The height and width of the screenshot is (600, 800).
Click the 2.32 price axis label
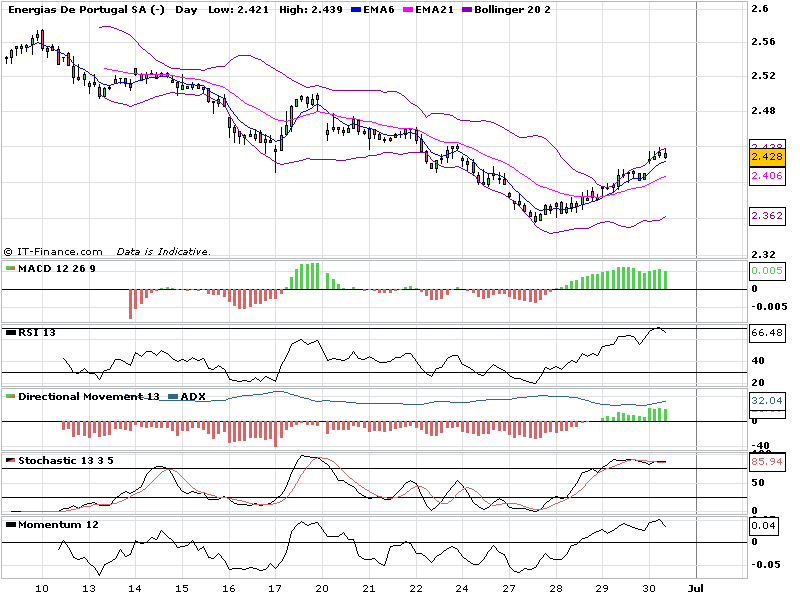pyautogui.click(x=763, y=255)
